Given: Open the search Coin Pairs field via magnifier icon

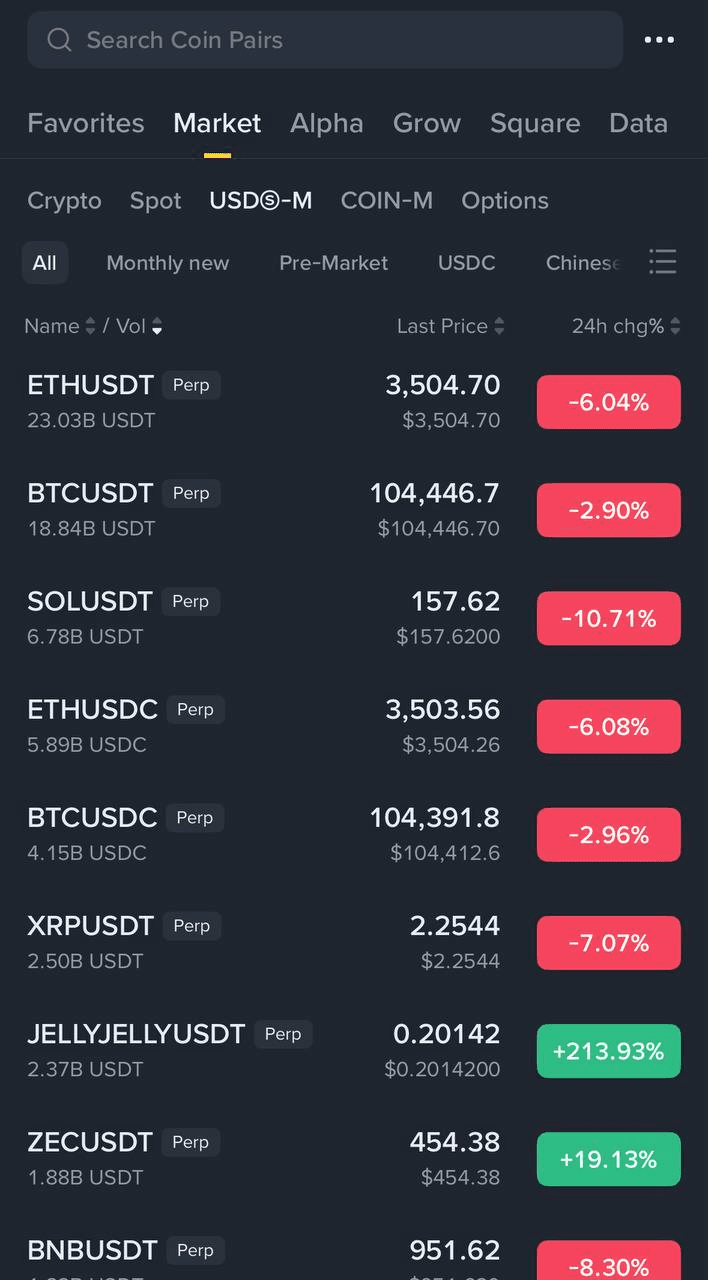Looking at the screenshot, I should click(x=59, y=40).
